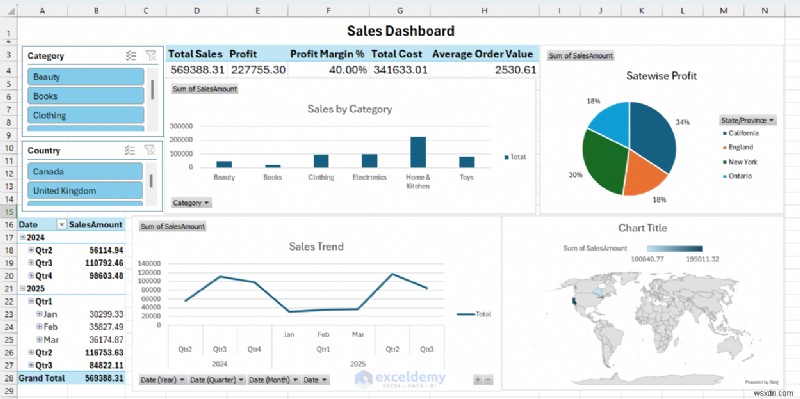Click Sales Dashboard title
800x399 pixels.
coord(401,31)
